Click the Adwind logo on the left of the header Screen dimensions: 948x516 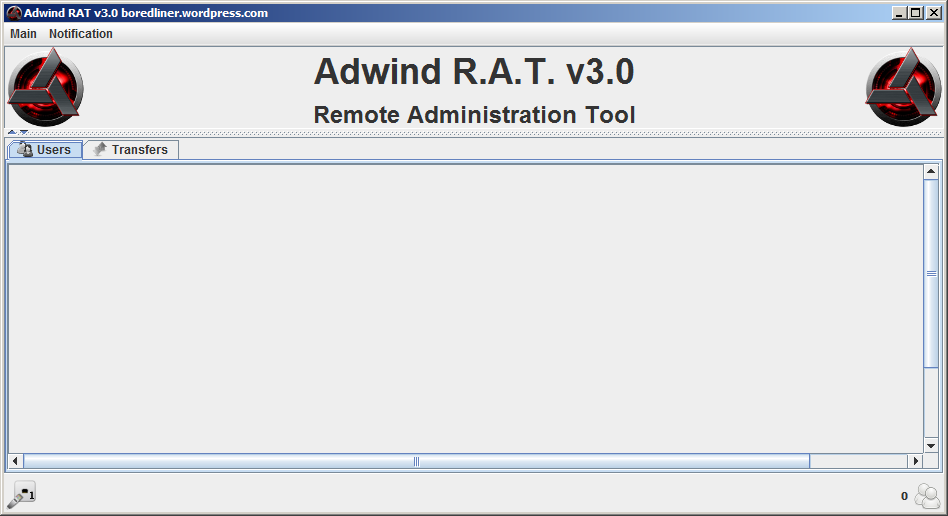(x=45, y=87)
